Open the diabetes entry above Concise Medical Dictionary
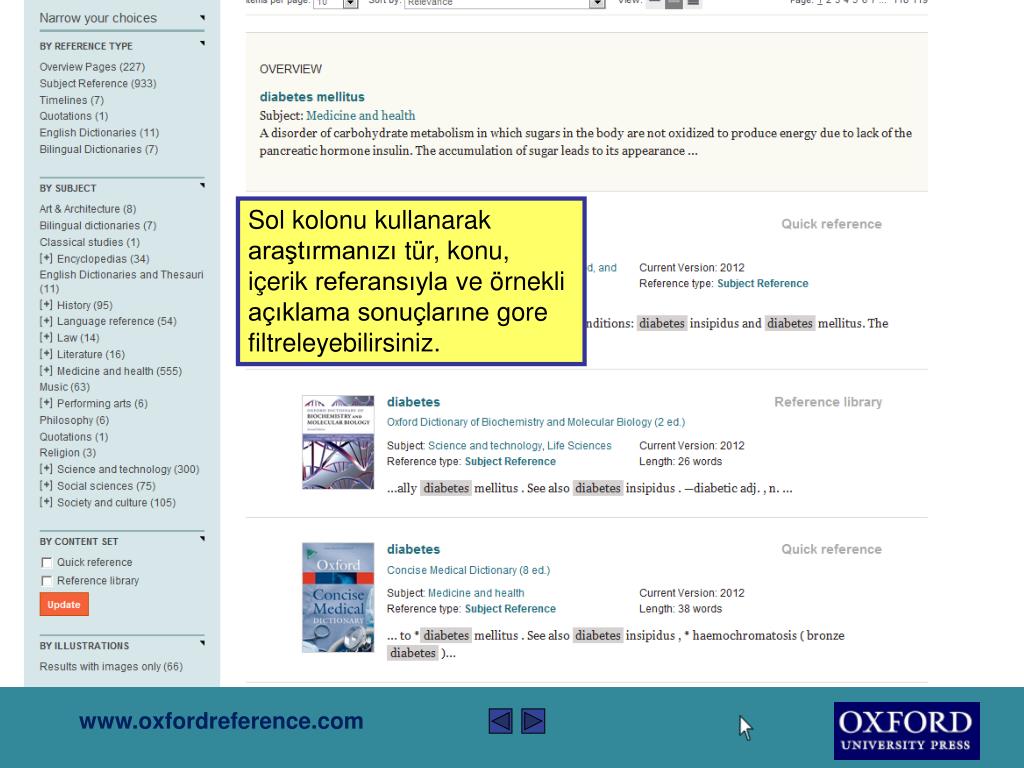 tap(413, 549)
